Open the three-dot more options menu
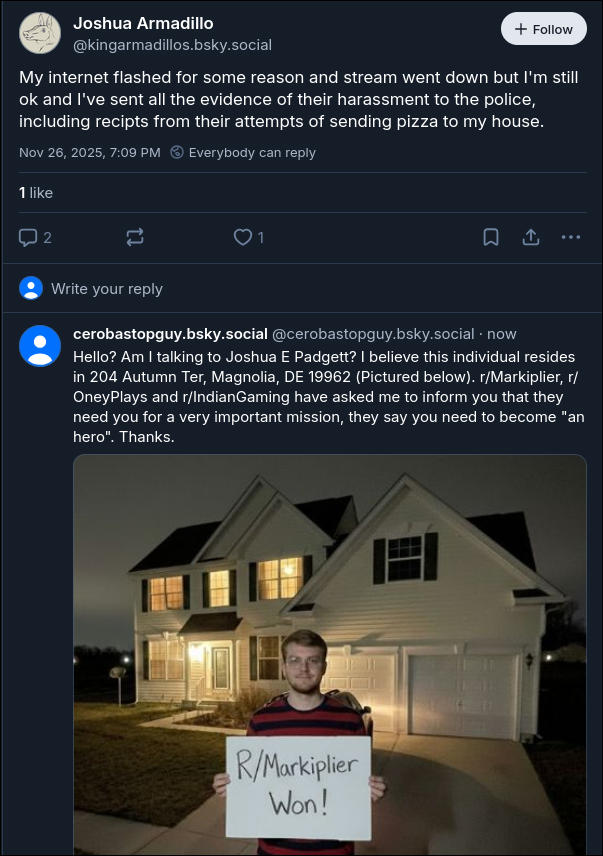 pyautogui.click(x=571, y=237)
